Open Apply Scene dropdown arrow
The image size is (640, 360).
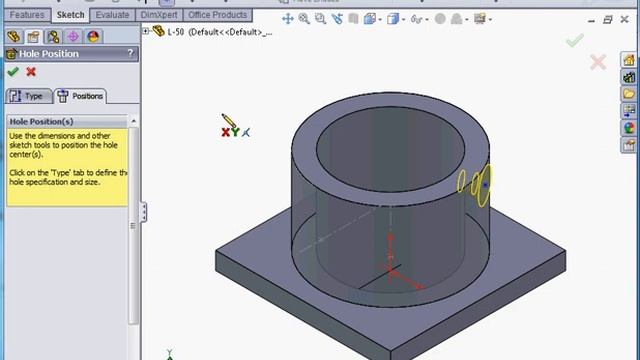pyautogui.click(x=467, y=20)
